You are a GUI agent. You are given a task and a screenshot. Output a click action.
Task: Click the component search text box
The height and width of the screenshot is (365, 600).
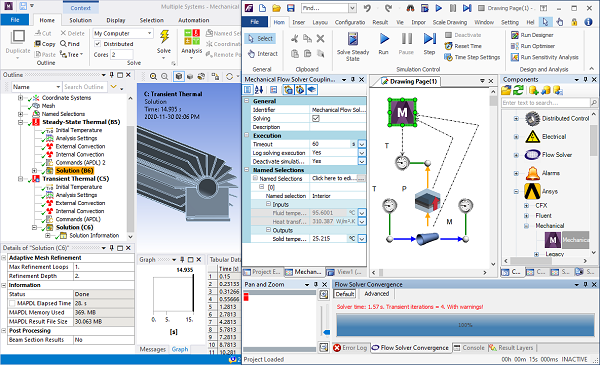pos(545,103)
